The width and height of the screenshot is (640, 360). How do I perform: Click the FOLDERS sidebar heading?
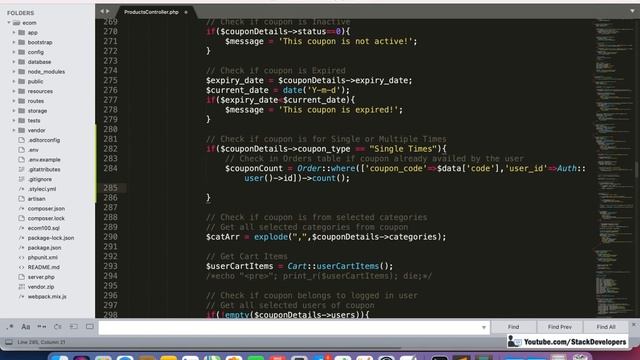pyautogui.click(x=20, y=13)
